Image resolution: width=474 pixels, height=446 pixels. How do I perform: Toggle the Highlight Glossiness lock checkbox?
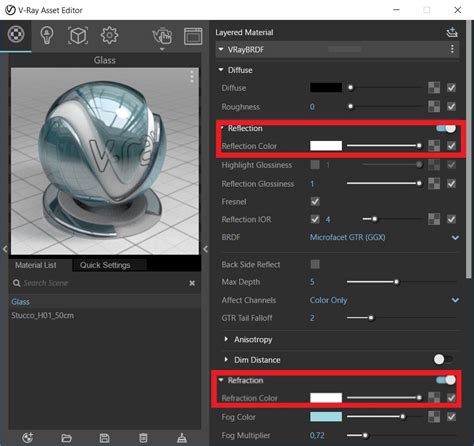click(315, 165)
